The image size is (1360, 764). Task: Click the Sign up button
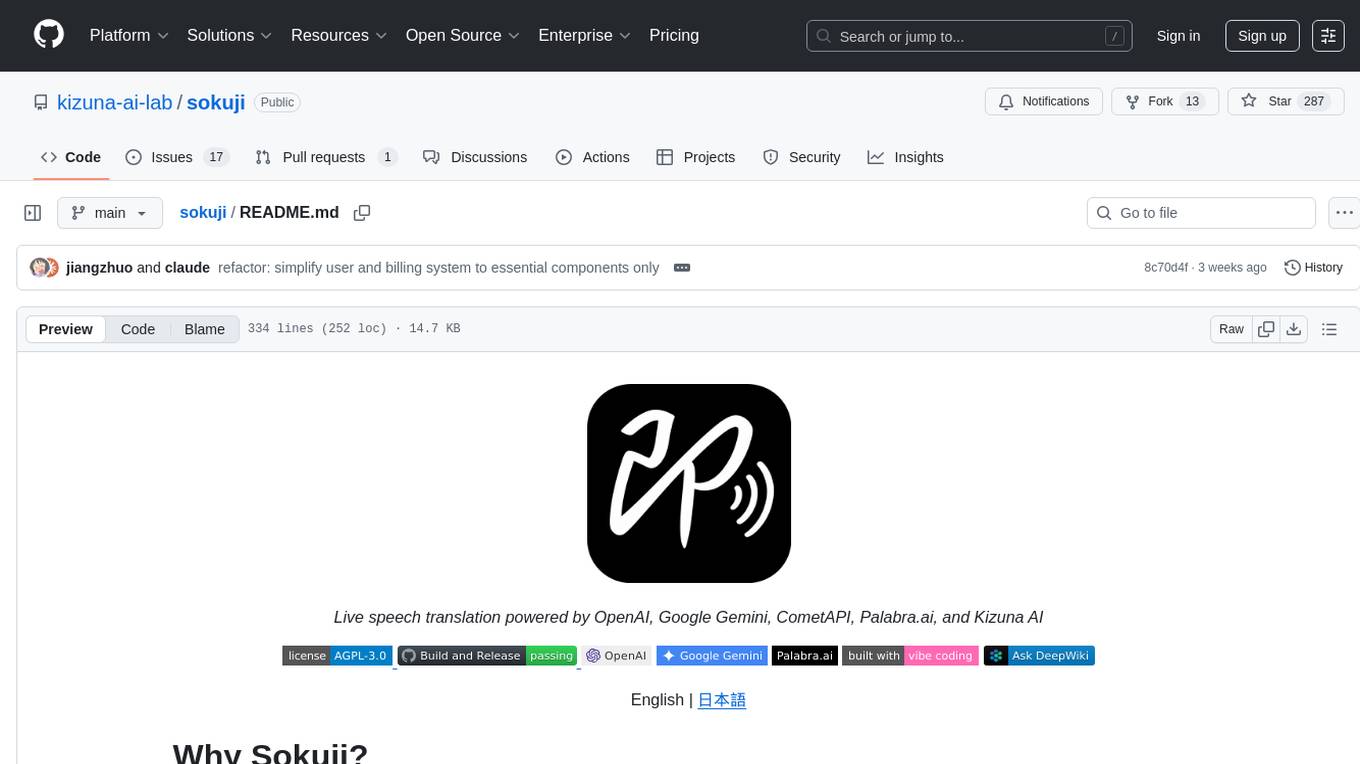click(x=1262, y=36)
